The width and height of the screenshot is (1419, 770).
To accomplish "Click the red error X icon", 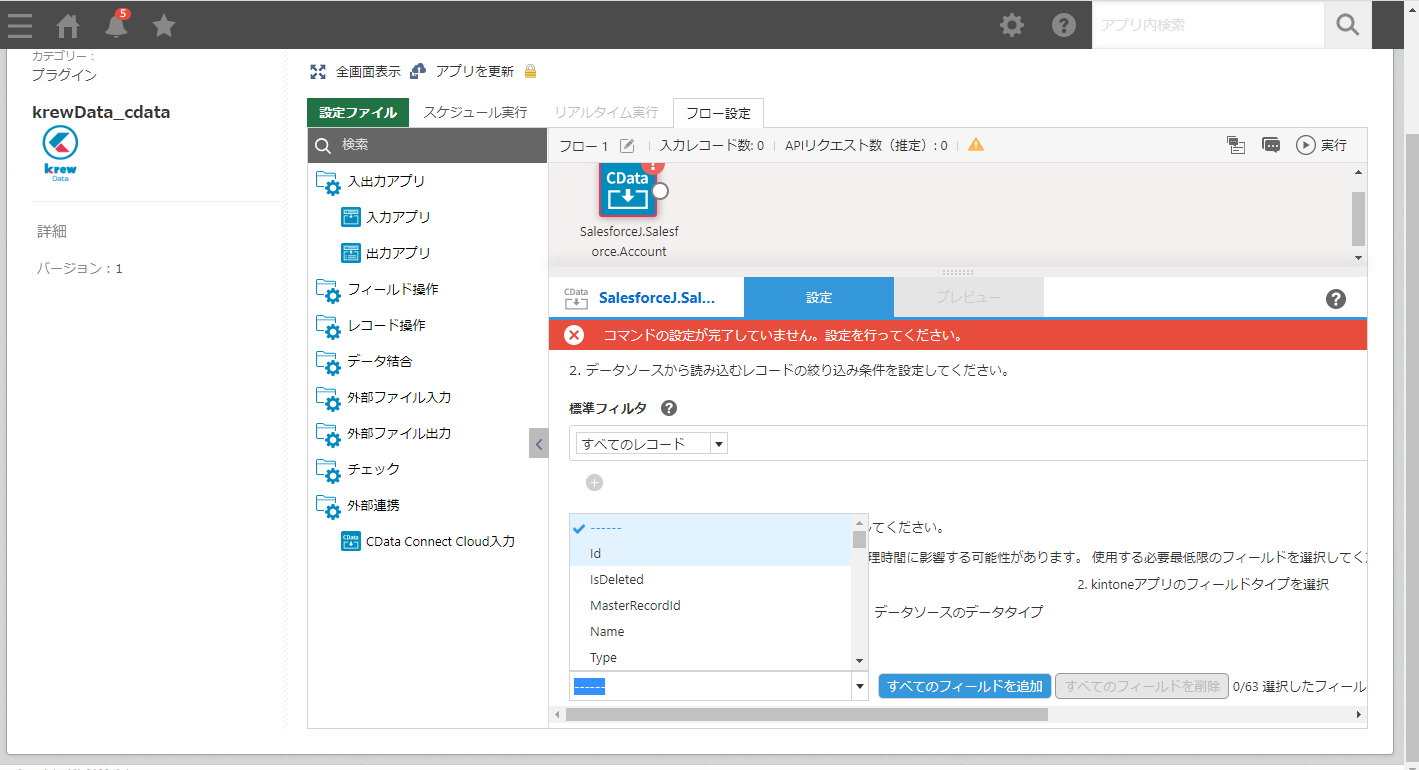I will click(574, 335).
